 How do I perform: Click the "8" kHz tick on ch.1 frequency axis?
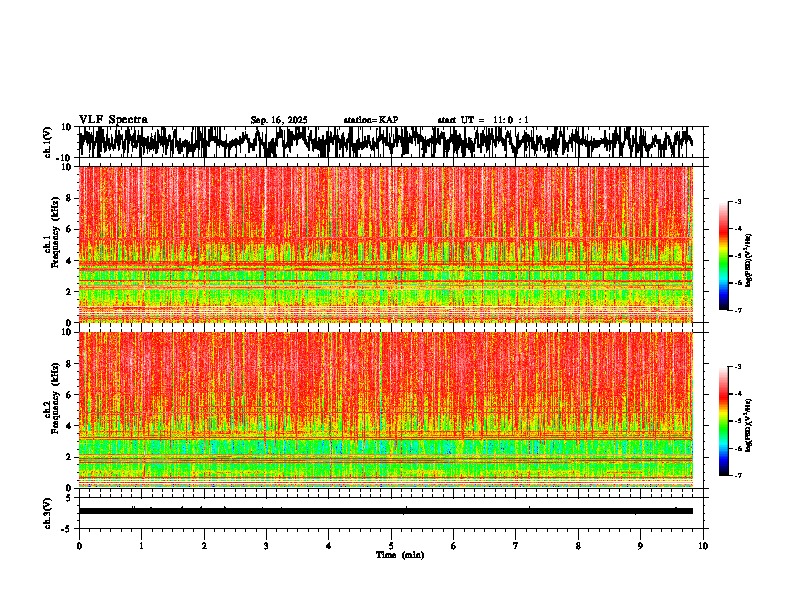coord(70,198)
